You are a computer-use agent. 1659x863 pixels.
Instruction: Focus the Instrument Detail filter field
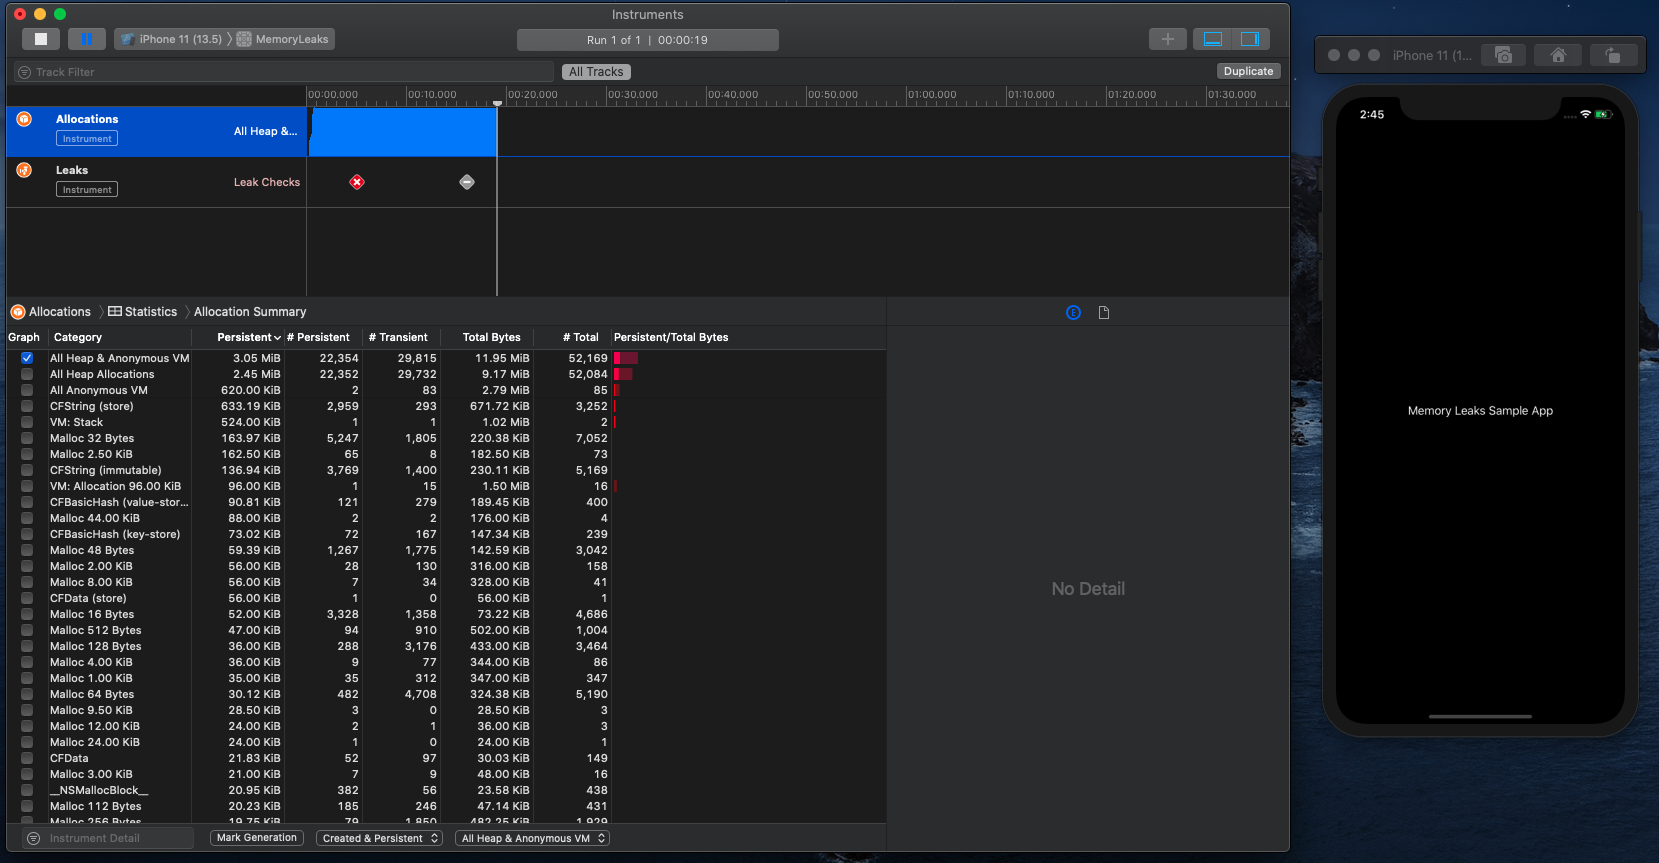108,838
